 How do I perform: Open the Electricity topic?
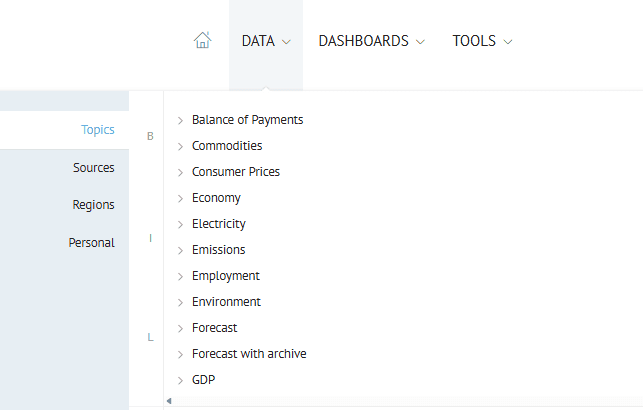(219, 224)
